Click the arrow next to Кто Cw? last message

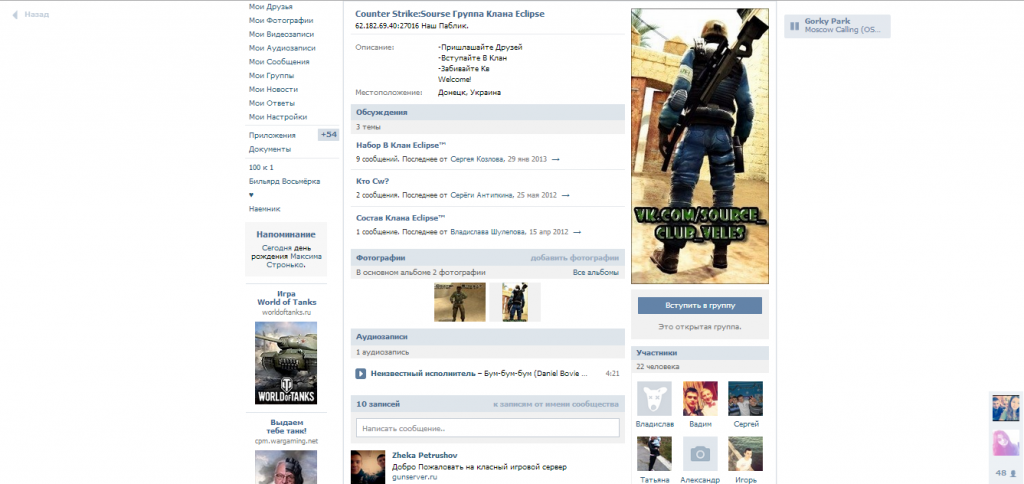click(x=565, y=195)
